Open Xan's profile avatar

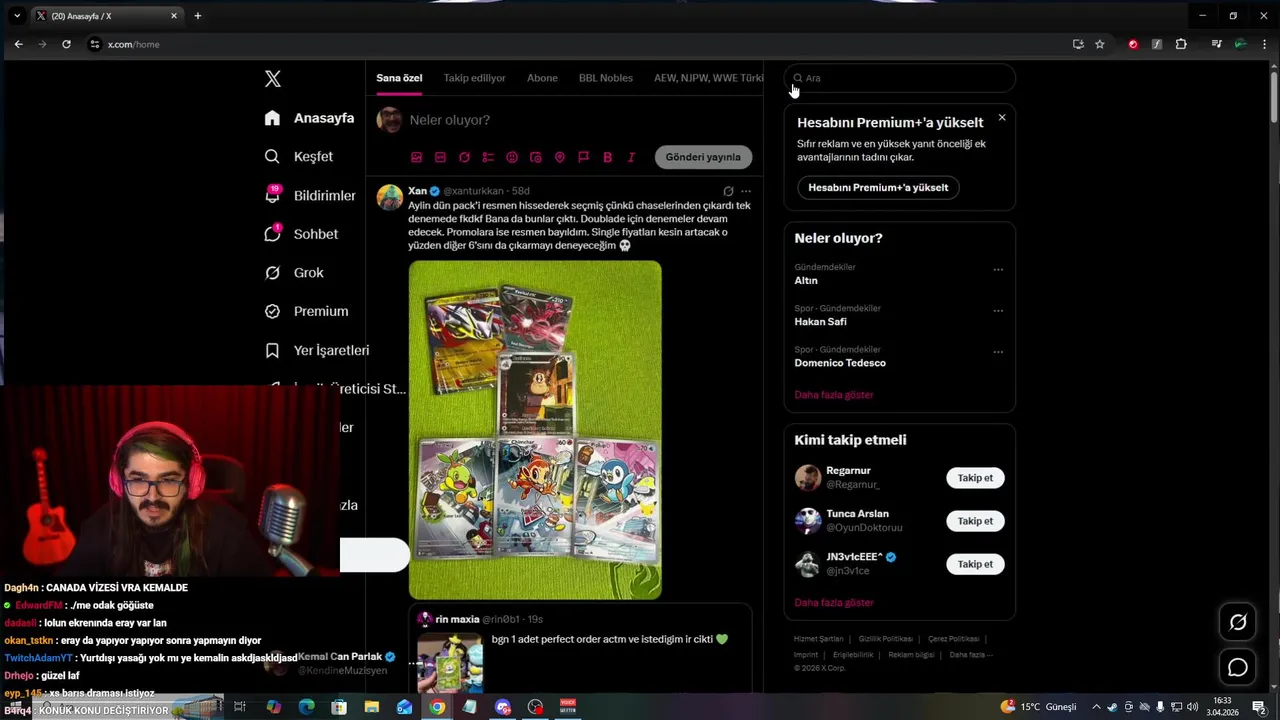[389, 196]
